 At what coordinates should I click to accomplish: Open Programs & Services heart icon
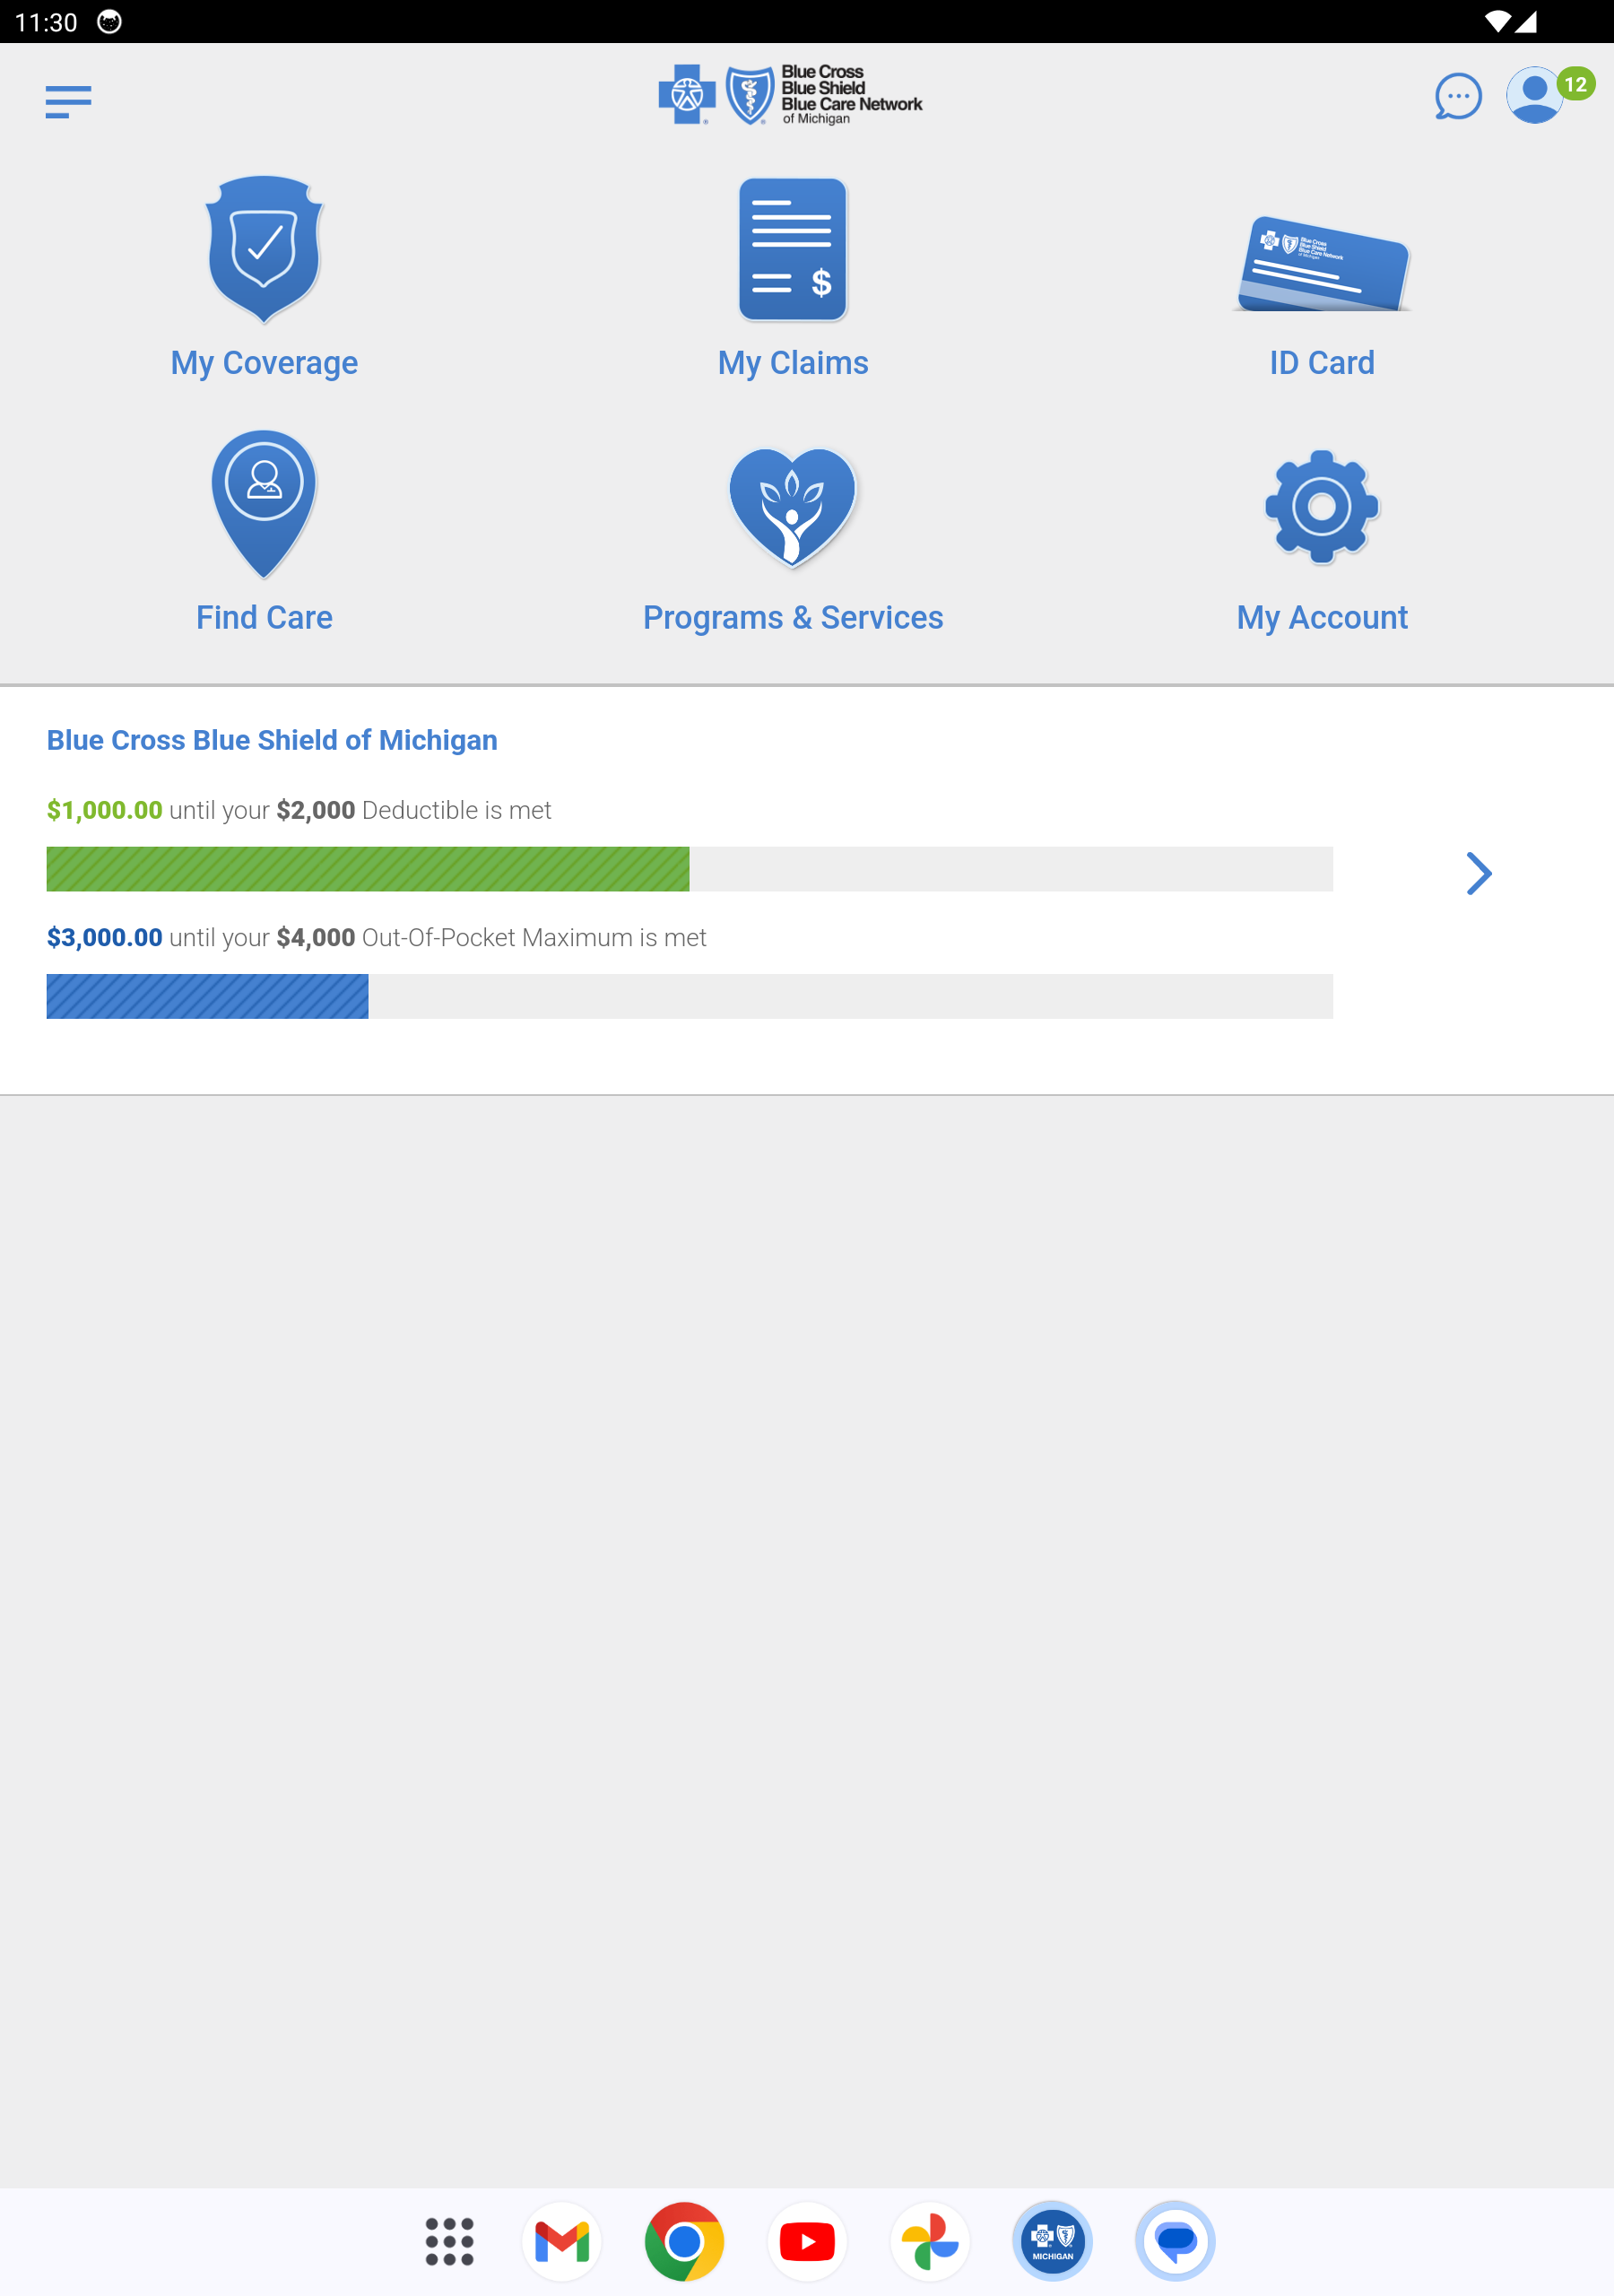(x=792, y=507)
